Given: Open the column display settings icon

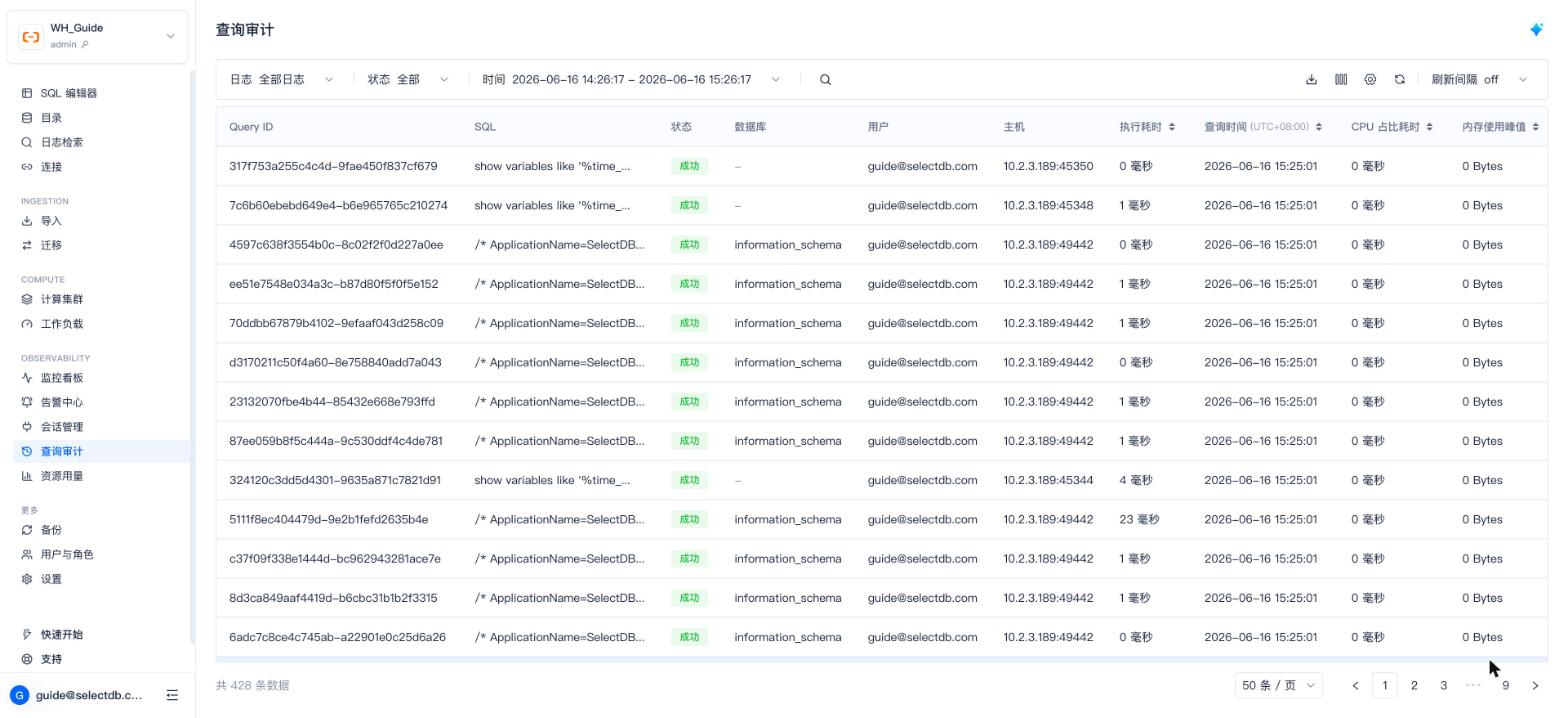Looking at the screenshot, I should click(x=1341, y=80).
